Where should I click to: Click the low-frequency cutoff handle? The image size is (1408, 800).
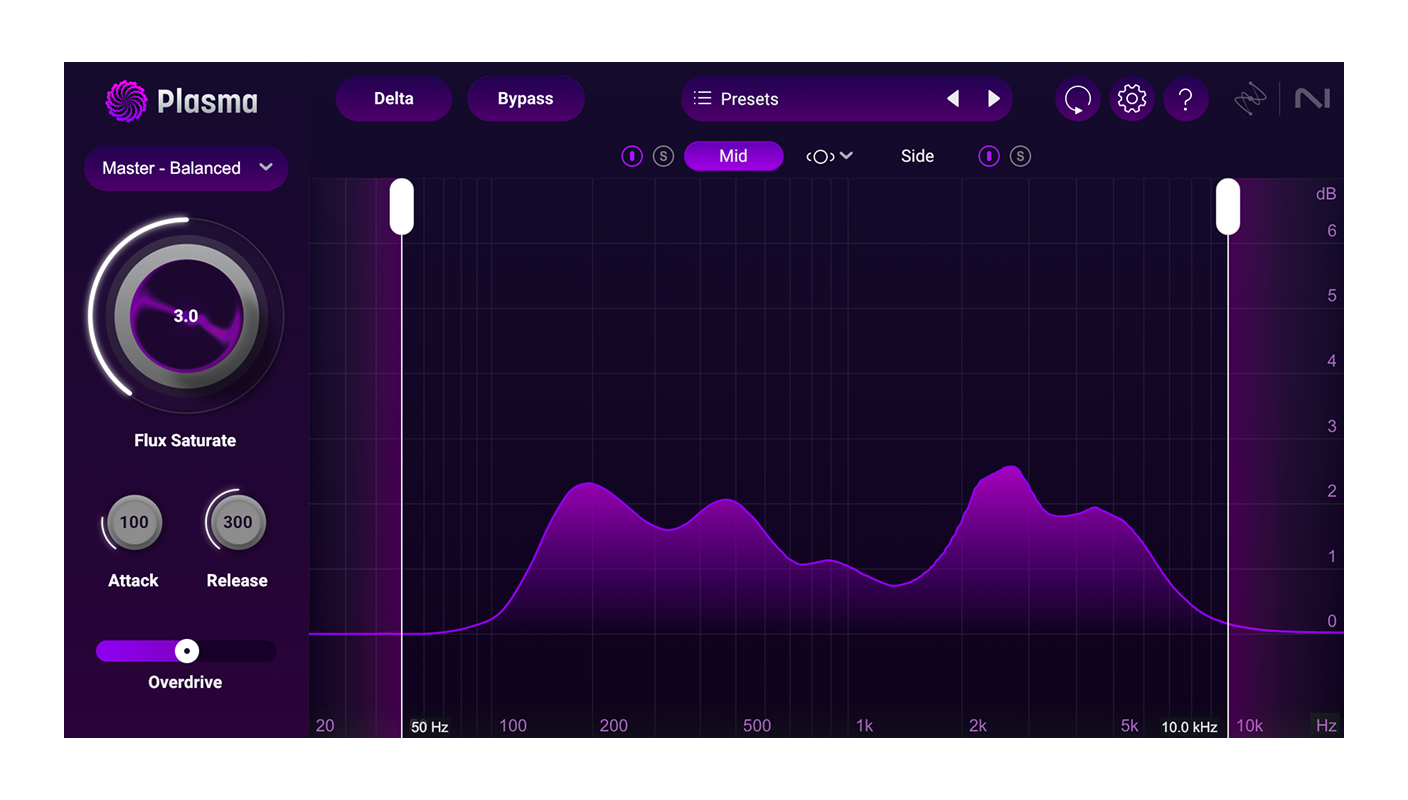402,207
